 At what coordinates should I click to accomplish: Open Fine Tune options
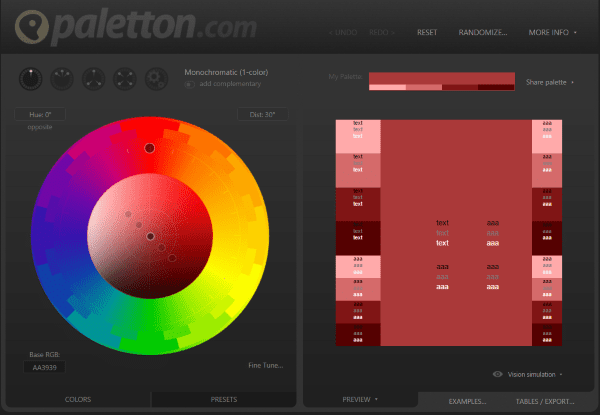266,365
